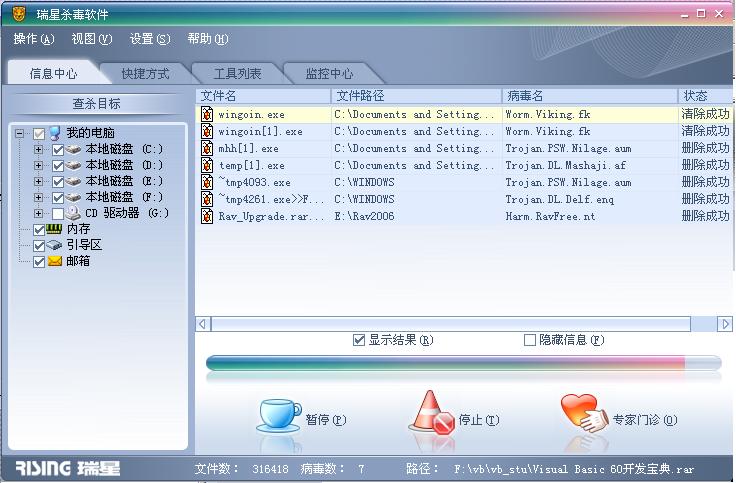Click the drive icon for 本地磁盘 (C:)
The height and width of the screenshot is (483, 736).
pyautogui.click(x=73, y=149)
